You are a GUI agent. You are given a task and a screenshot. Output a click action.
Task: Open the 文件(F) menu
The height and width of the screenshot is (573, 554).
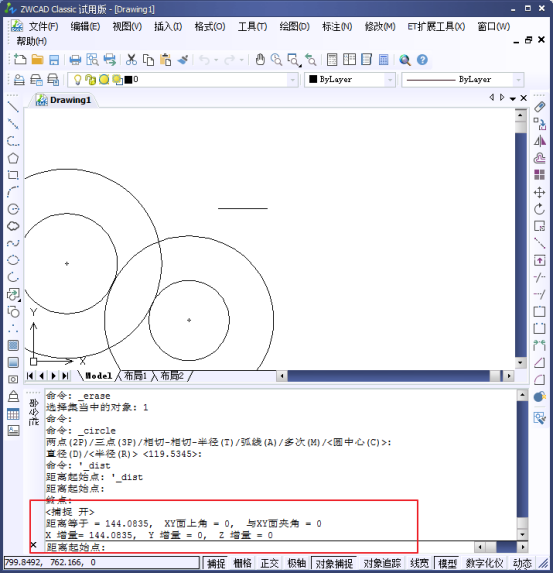[x=43, y=27]
